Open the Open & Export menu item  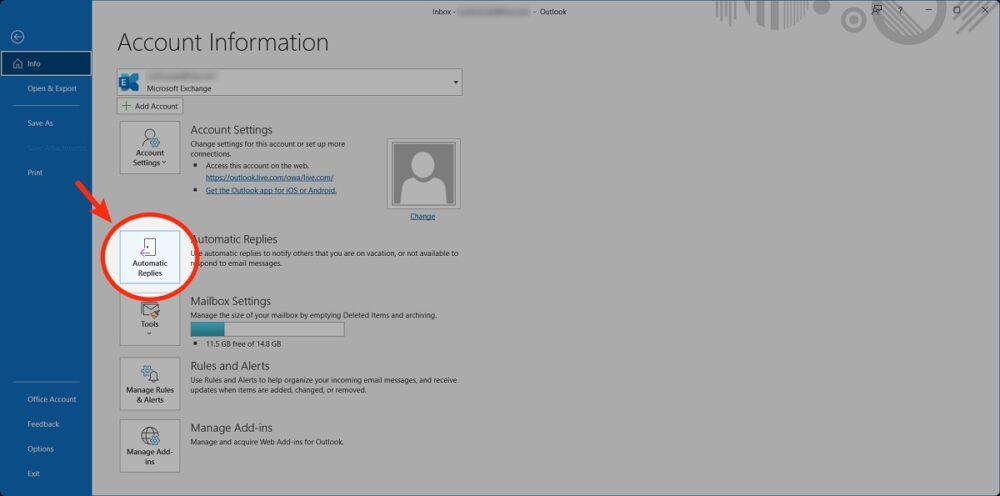(x=52, y=88)
